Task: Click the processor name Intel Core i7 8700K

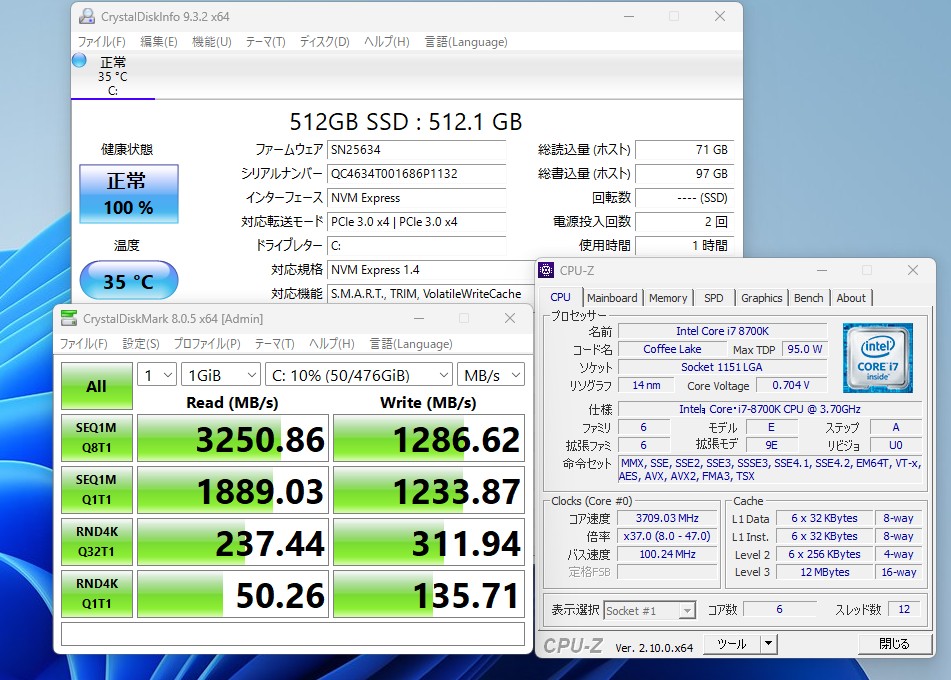Action: click(x=722, y=331)
